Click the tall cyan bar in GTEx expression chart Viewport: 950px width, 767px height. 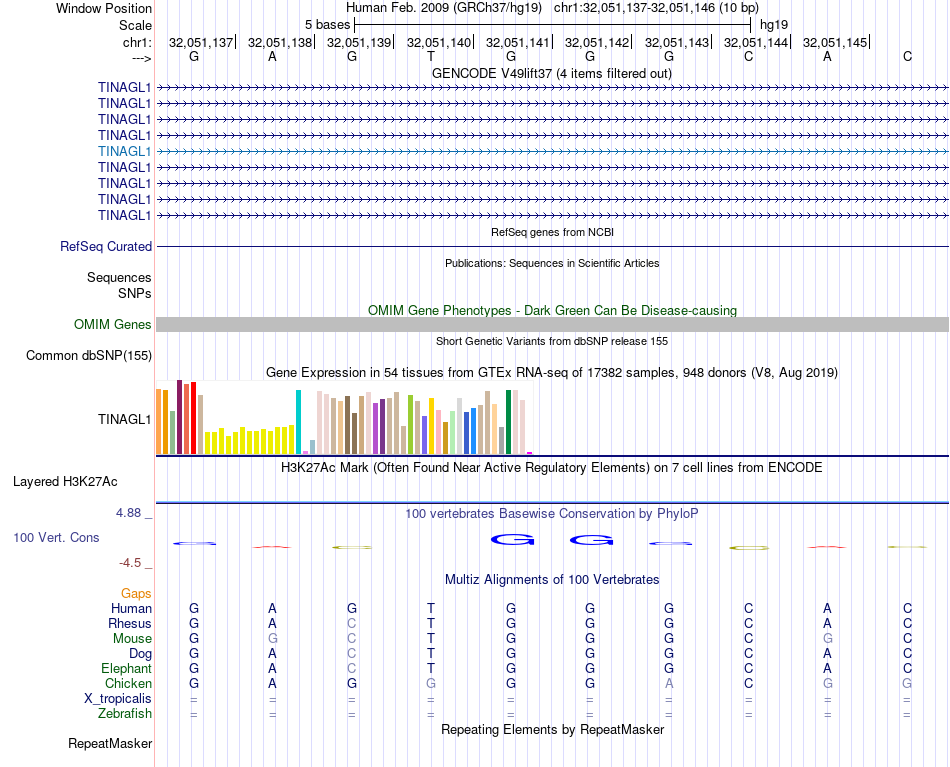pos(298,422)
